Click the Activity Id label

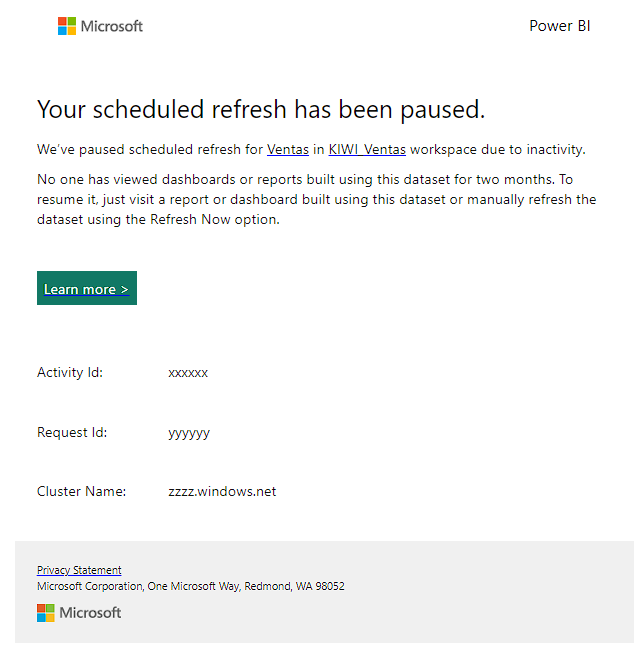[x=70, y=372]
